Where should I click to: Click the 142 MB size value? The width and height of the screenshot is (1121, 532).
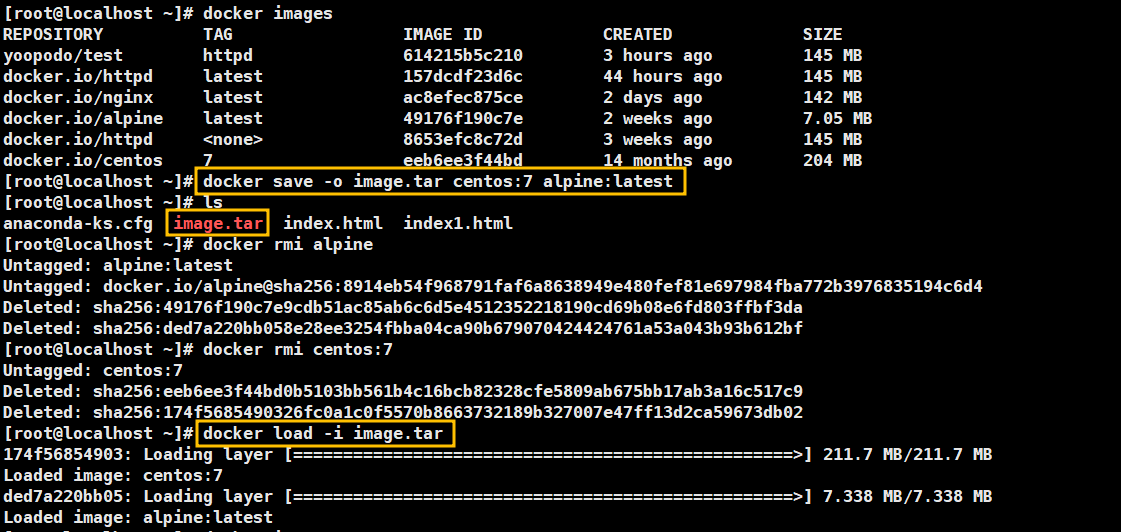832,97
